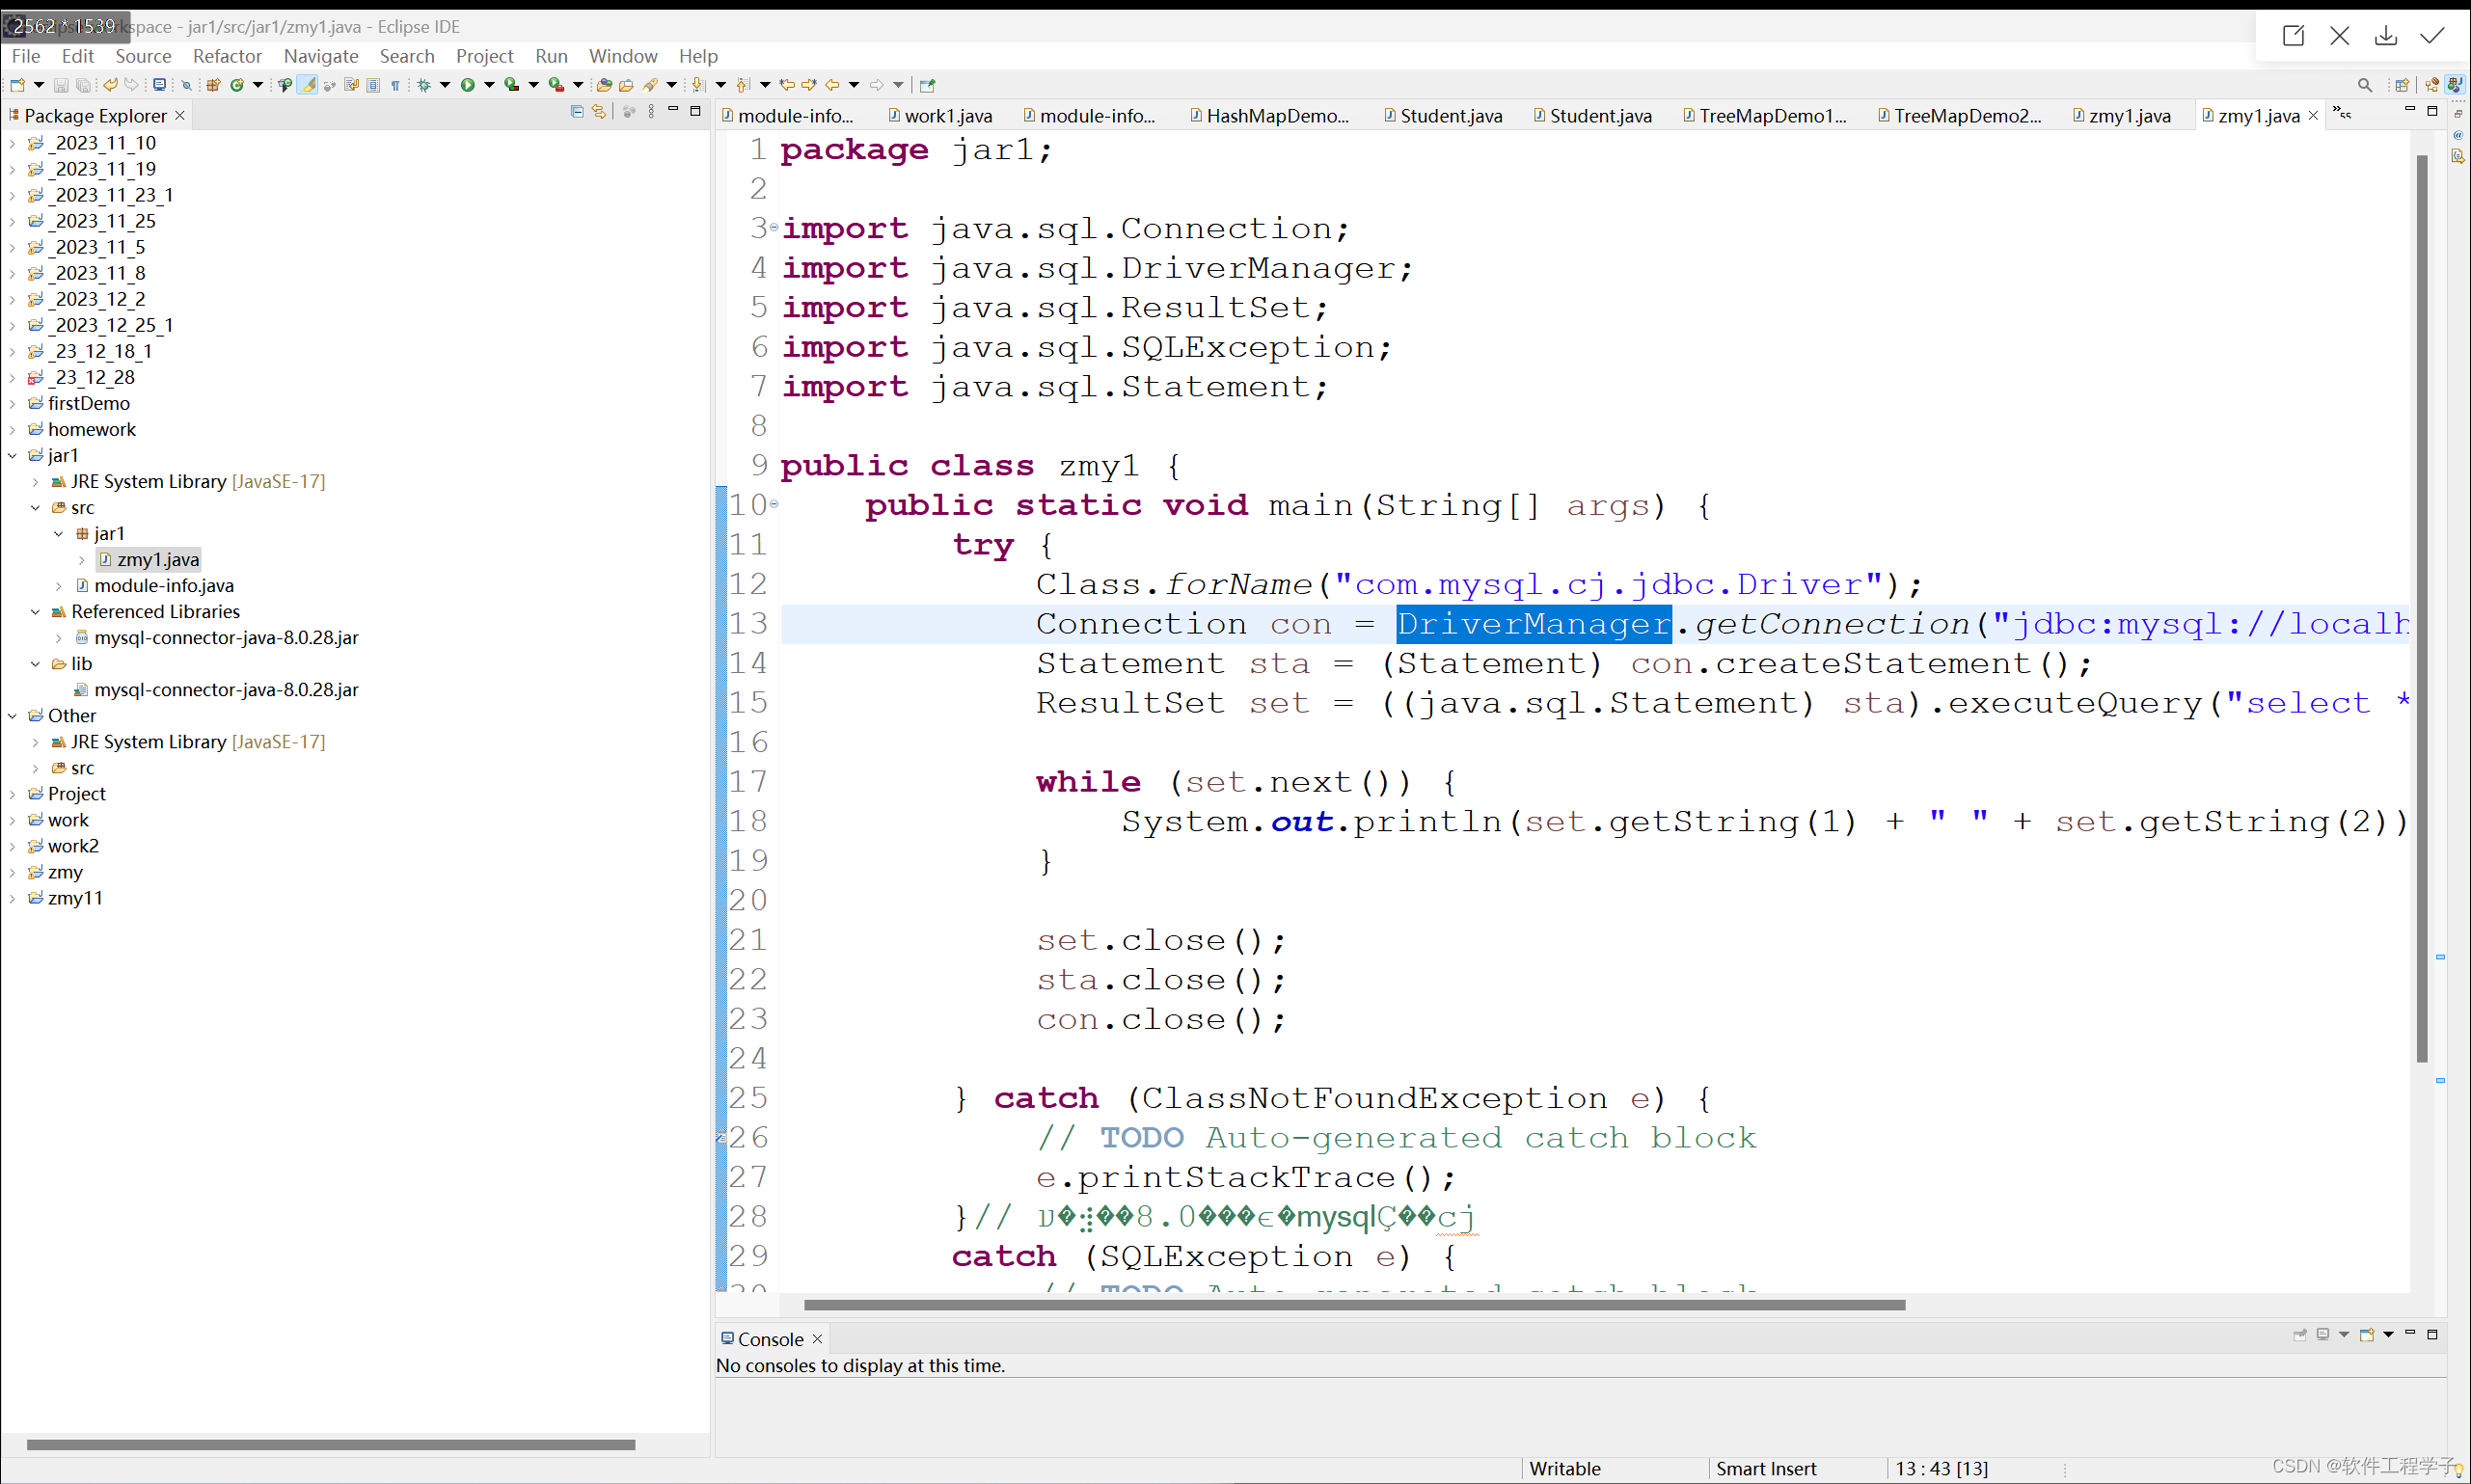The height and width of the screenshot is (1484, 2471).
Task: Switch to the Java perspective icon top right
Action: pos(2455,85)
